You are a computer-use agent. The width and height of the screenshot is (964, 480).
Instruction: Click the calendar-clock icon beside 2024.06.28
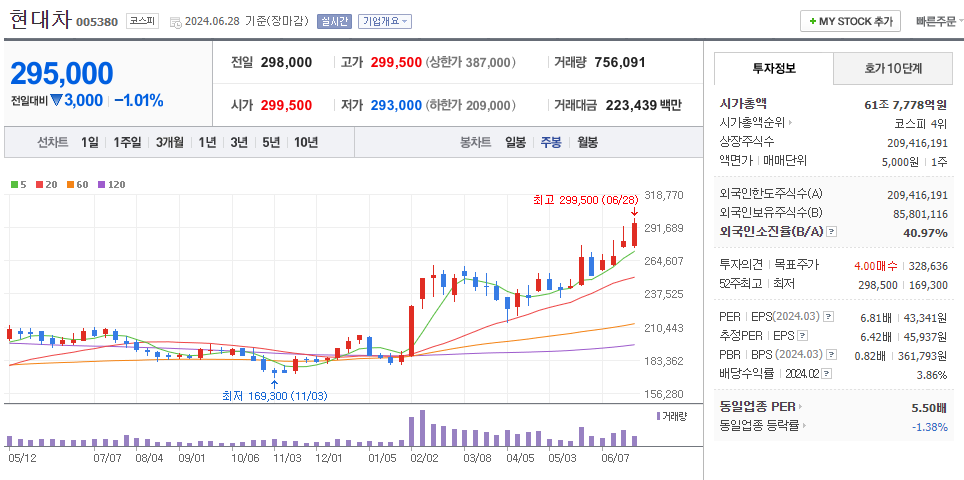175,22
